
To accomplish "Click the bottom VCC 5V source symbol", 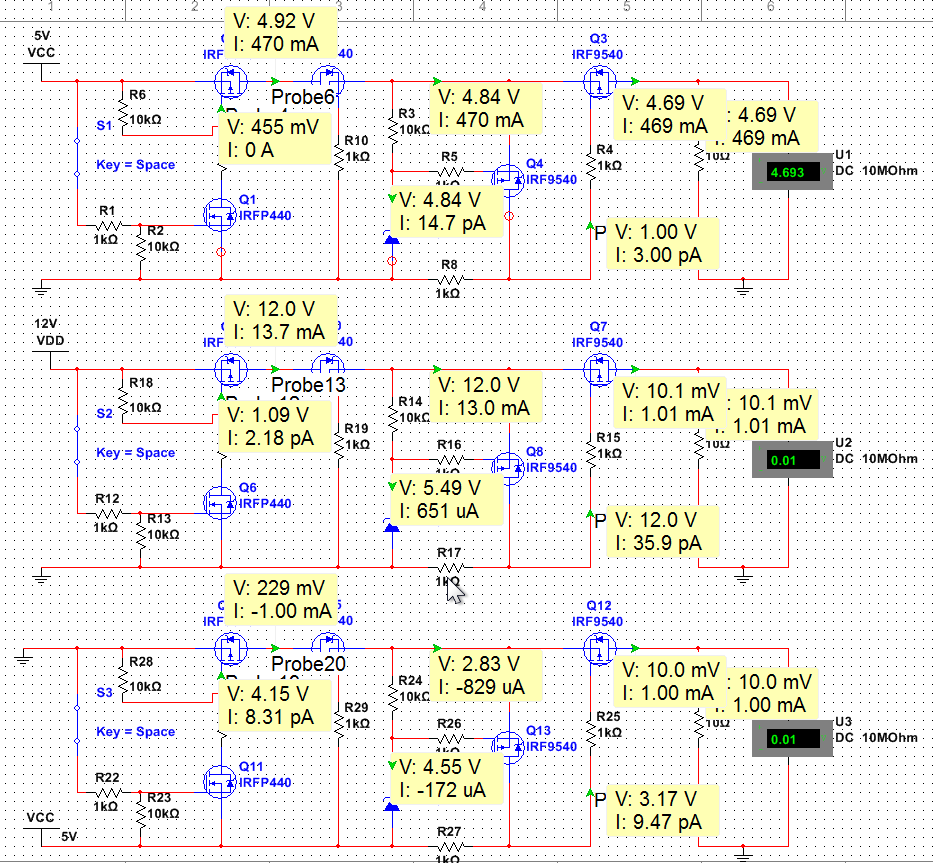I will [42, 827].
